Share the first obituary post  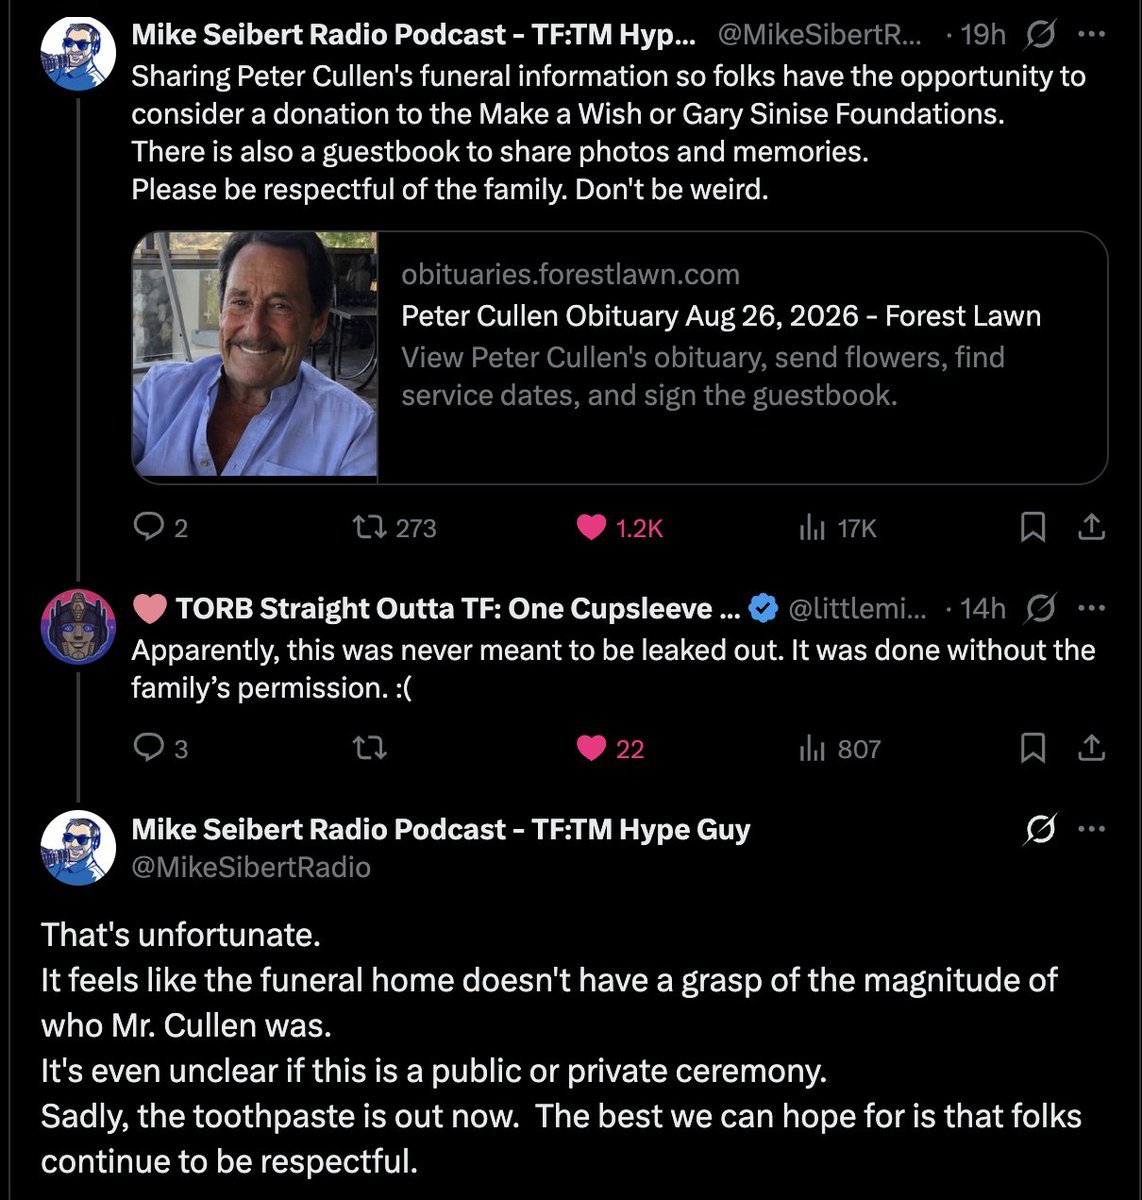(x=1091, y=527)
